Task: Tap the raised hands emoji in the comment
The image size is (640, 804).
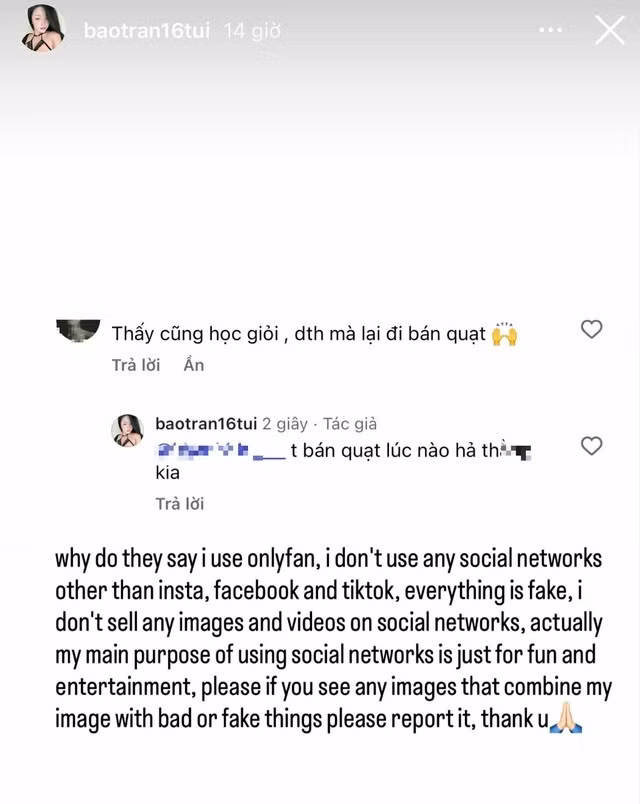Action: coord(504,333)
